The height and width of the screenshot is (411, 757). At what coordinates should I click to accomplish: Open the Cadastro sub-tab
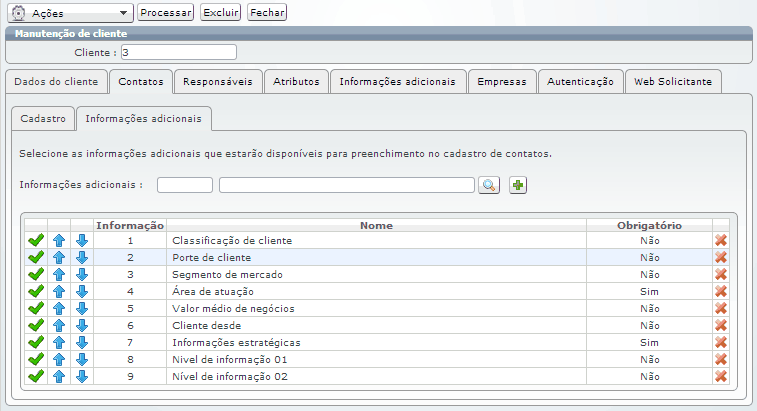coord(44,119)
